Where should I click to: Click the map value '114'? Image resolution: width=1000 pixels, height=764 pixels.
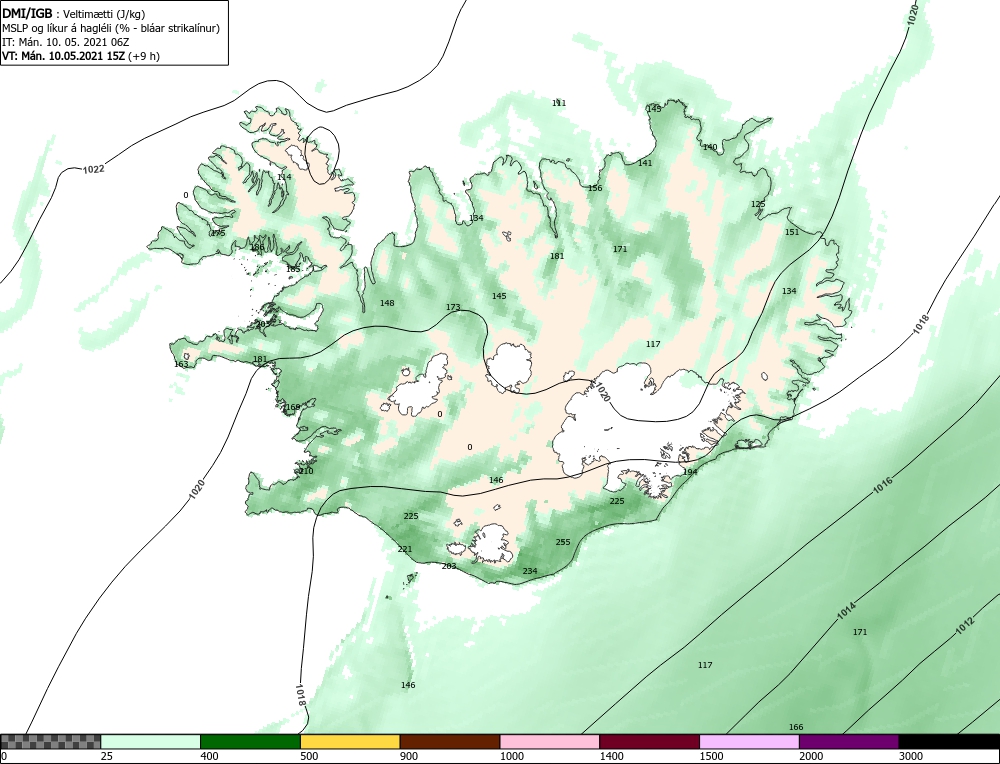pos(284,177)
